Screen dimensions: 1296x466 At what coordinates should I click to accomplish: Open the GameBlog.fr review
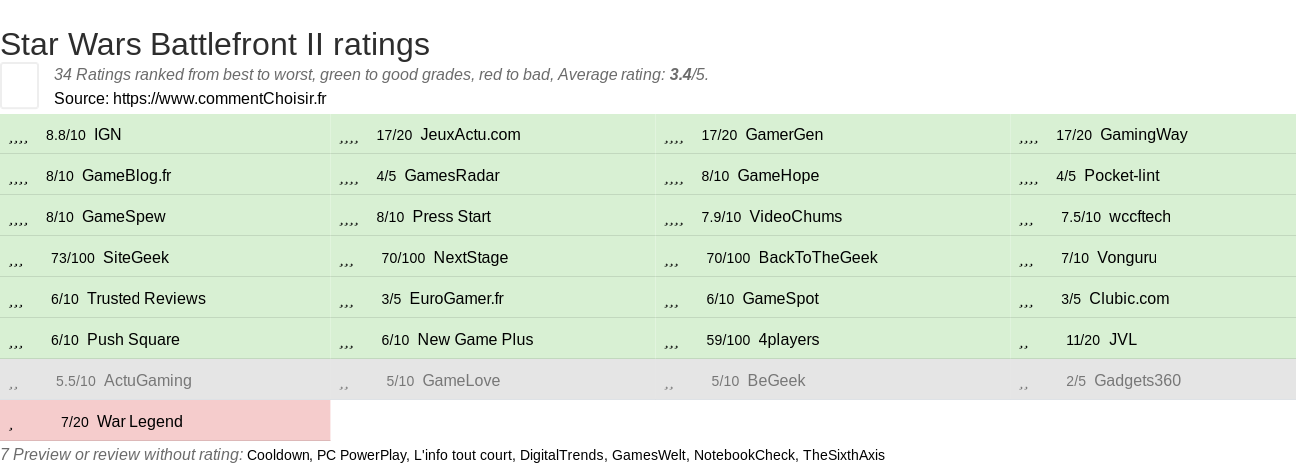pyautogui.click(x=126, y=176)
